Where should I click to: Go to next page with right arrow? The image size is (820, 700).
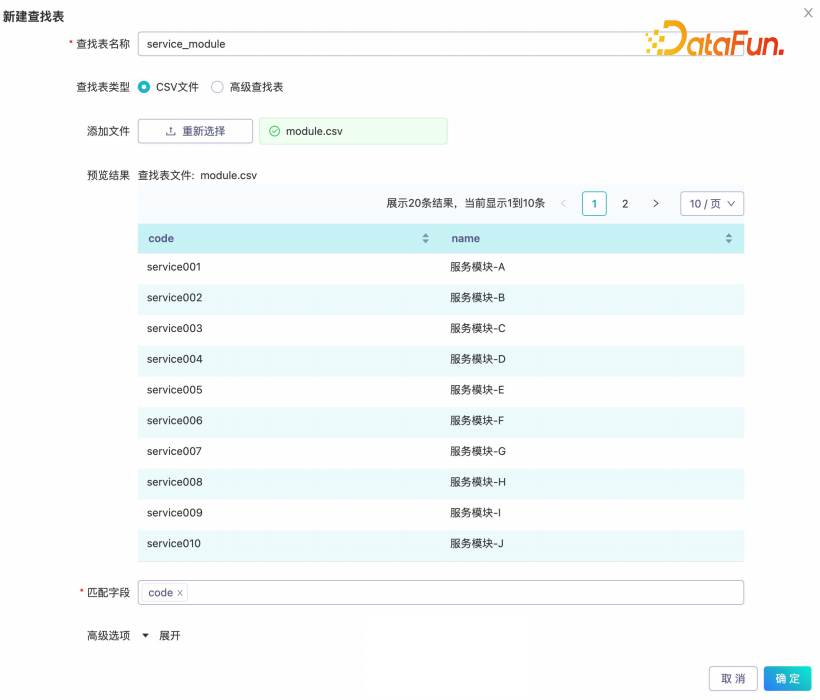[x=656, y=204]
